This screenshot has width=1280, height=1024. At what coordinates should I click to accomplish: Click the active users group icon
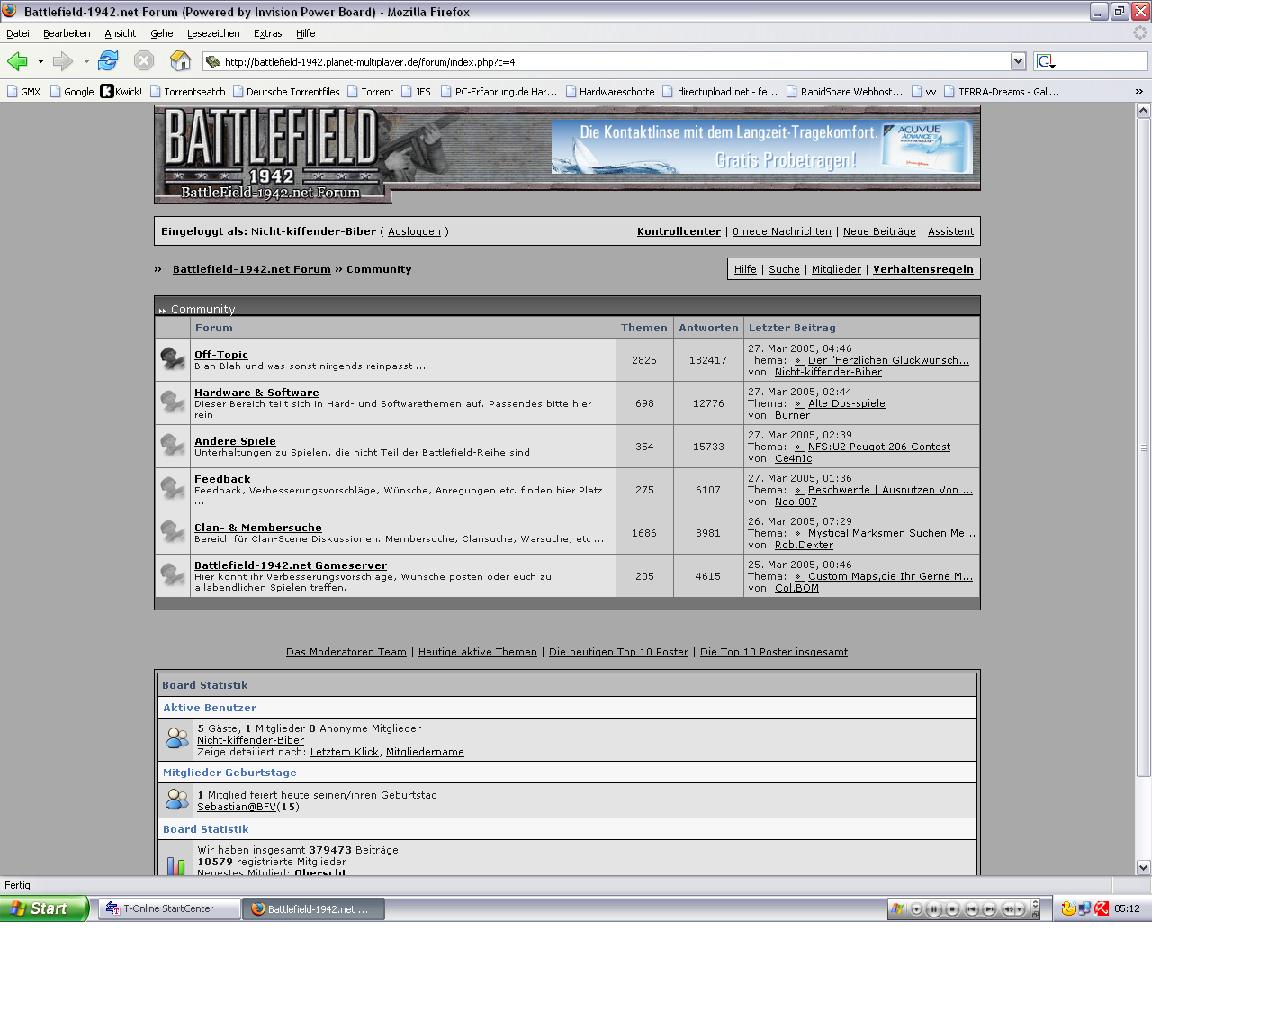click(x=177, y=738)
